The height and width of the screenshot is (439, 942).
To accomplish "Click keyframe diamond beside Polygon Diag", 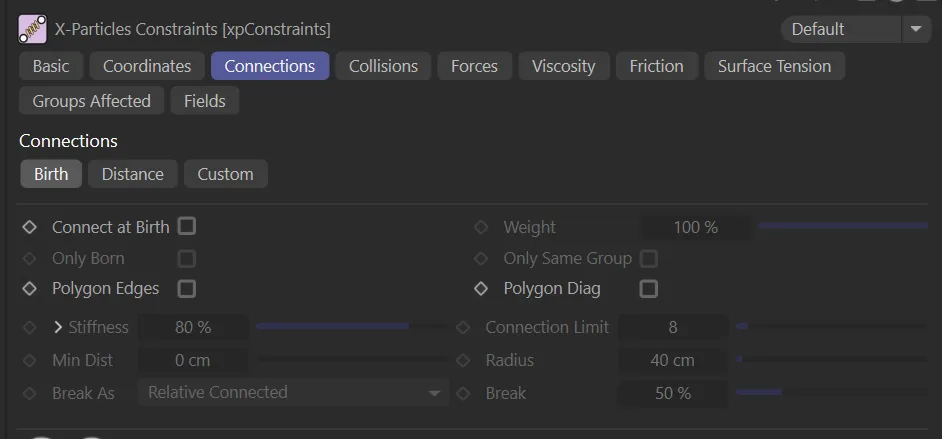I will (x=481, y=289).
